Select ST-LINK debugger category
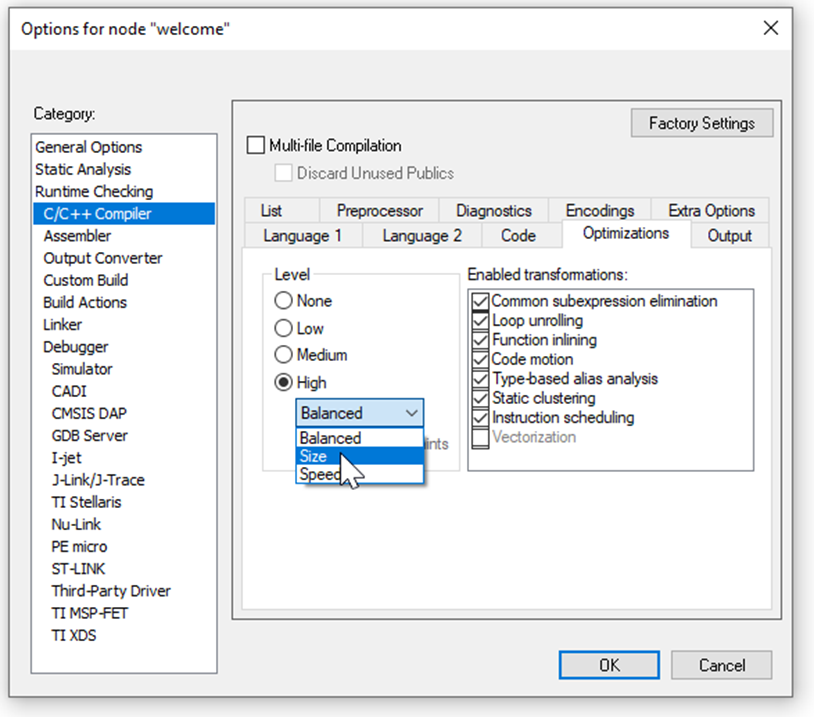Image resolution: width=814 pixels, height=717 pixels. click(x=79, y=569)
